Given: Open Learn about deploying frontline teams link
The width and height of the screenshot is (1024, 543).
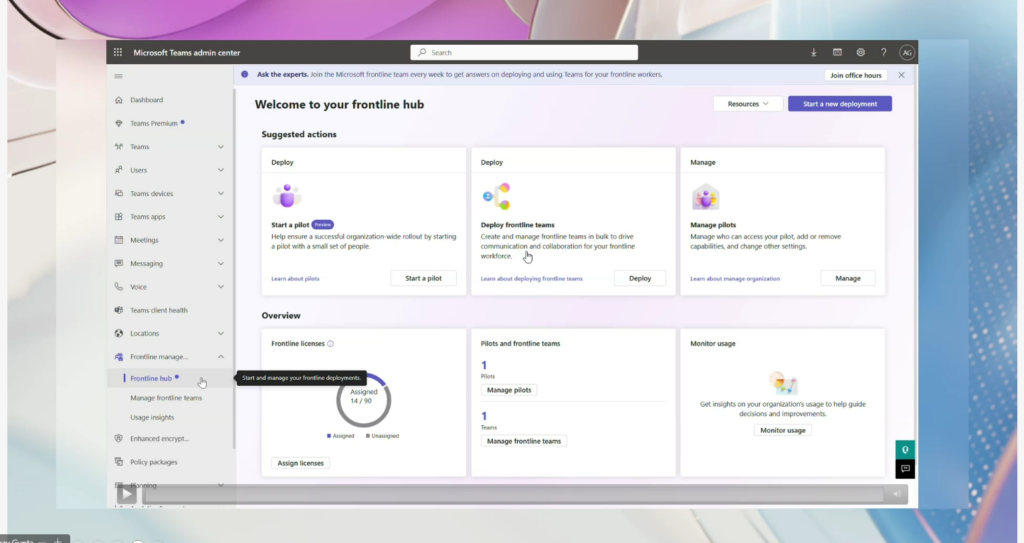Looking at the screenshot, I should tap(532, 279).
